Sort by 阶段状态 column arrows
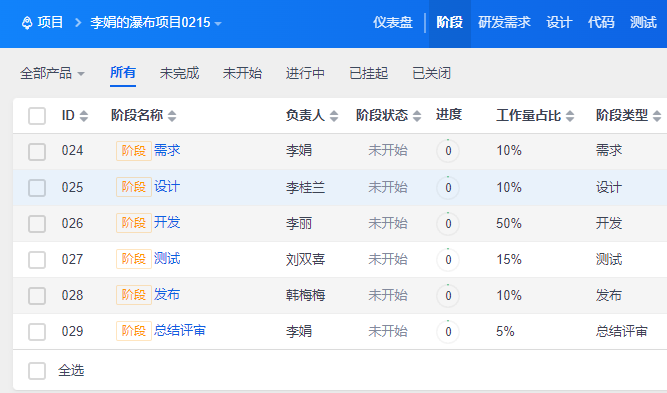Image resolution: width=667 pixels, height=393 pixels. point(417,116)
